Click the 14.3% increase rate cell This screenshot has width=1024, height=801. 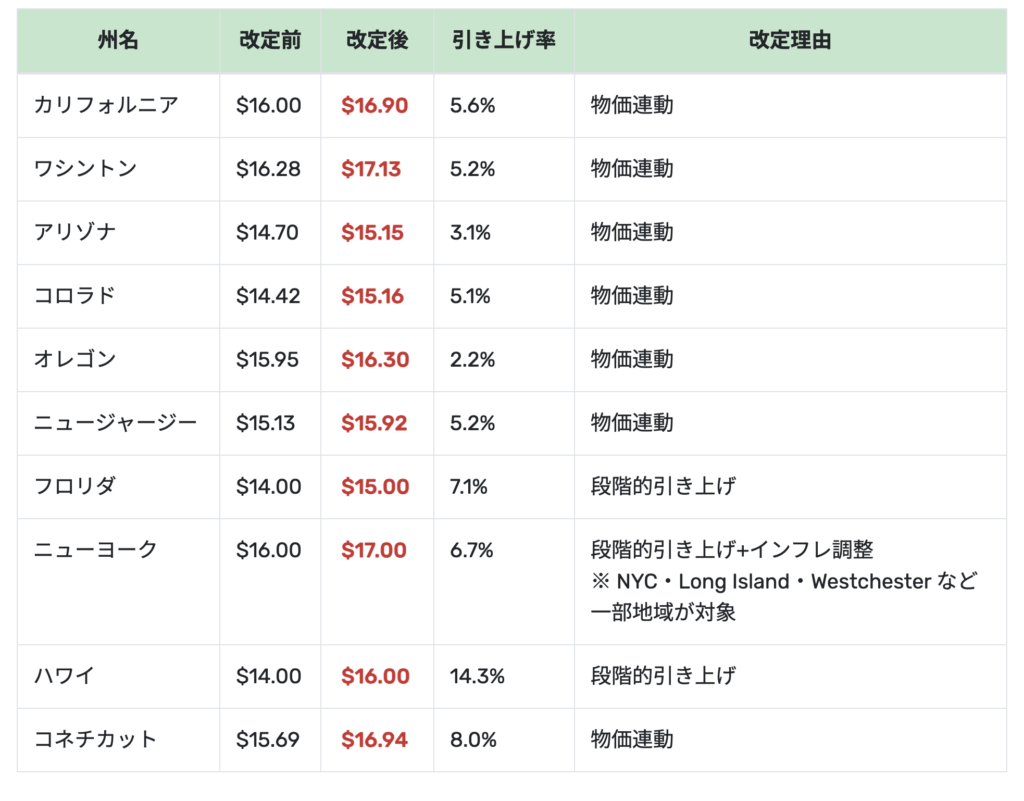click(x=477, y=676)
